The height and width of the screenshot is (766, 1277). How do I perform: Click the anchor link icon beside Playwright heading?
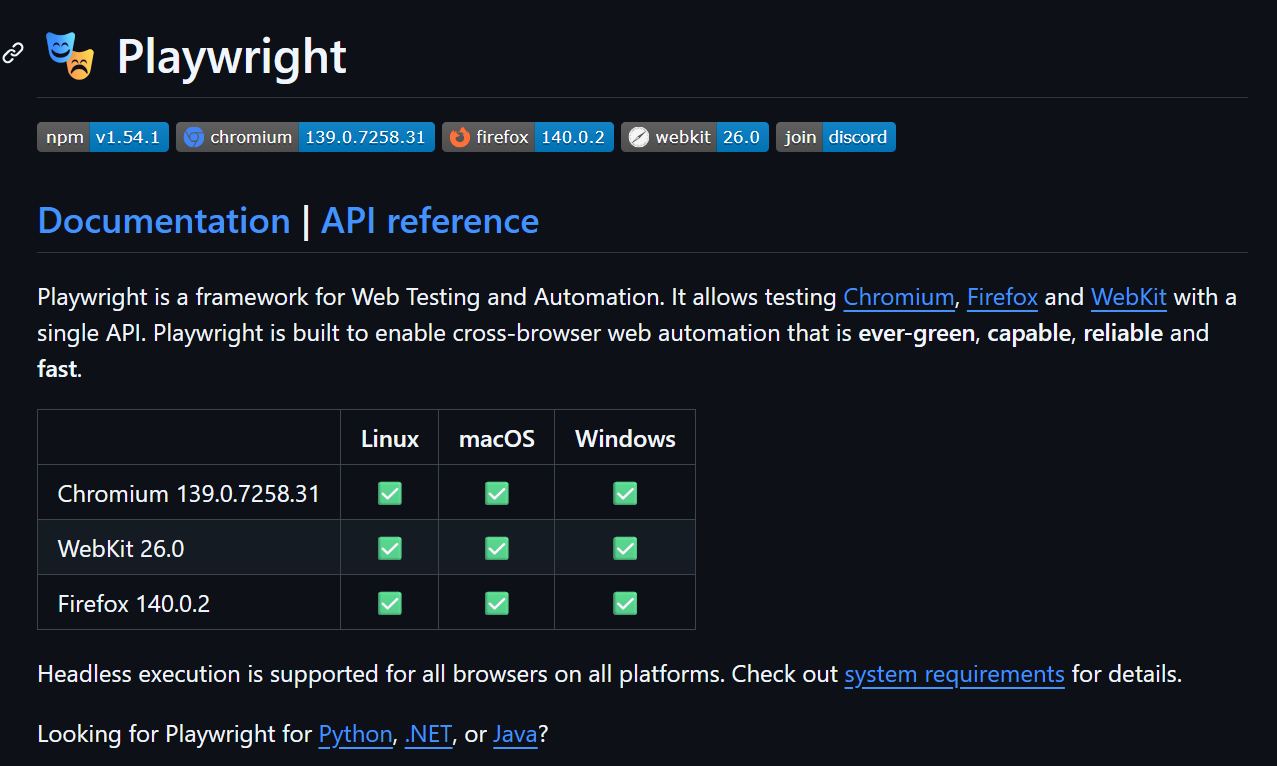pos(12,54)
